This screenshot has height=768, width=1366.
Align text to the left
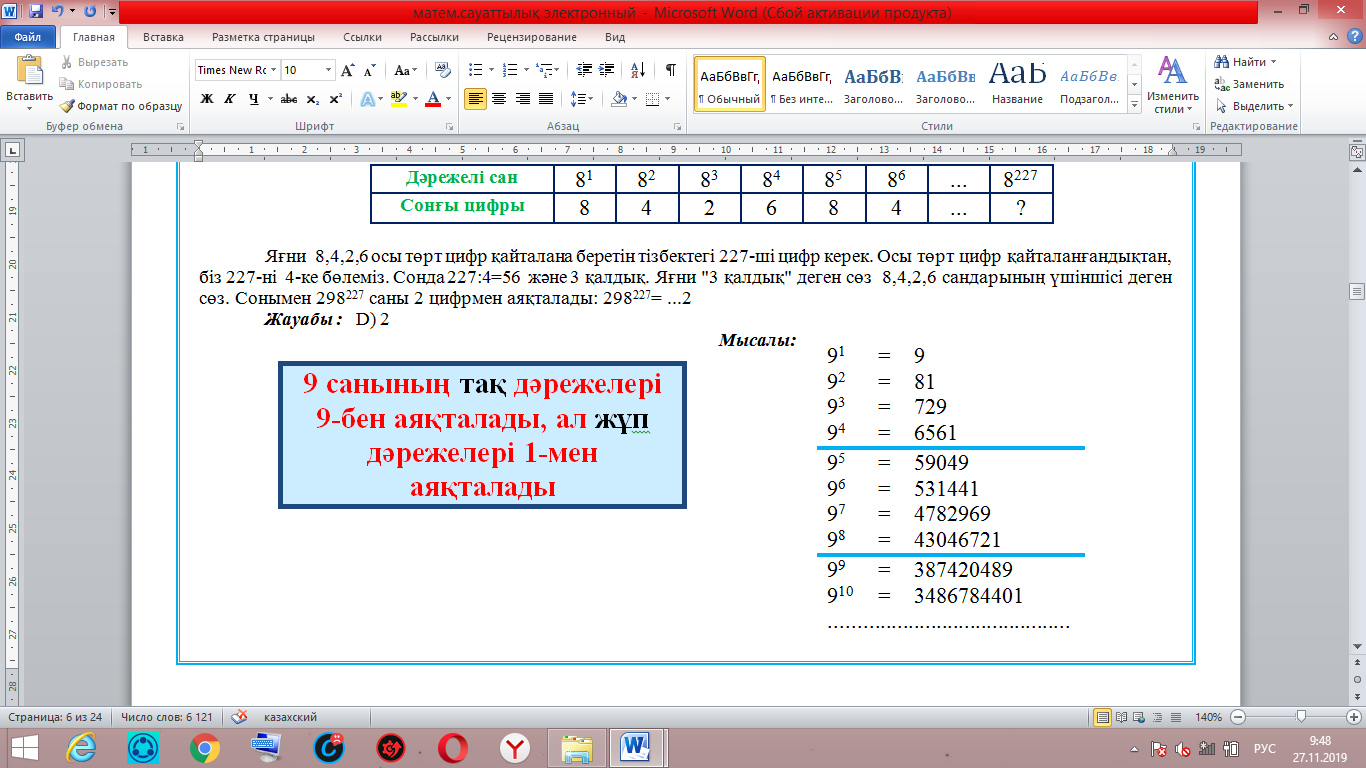coord(476,99)
